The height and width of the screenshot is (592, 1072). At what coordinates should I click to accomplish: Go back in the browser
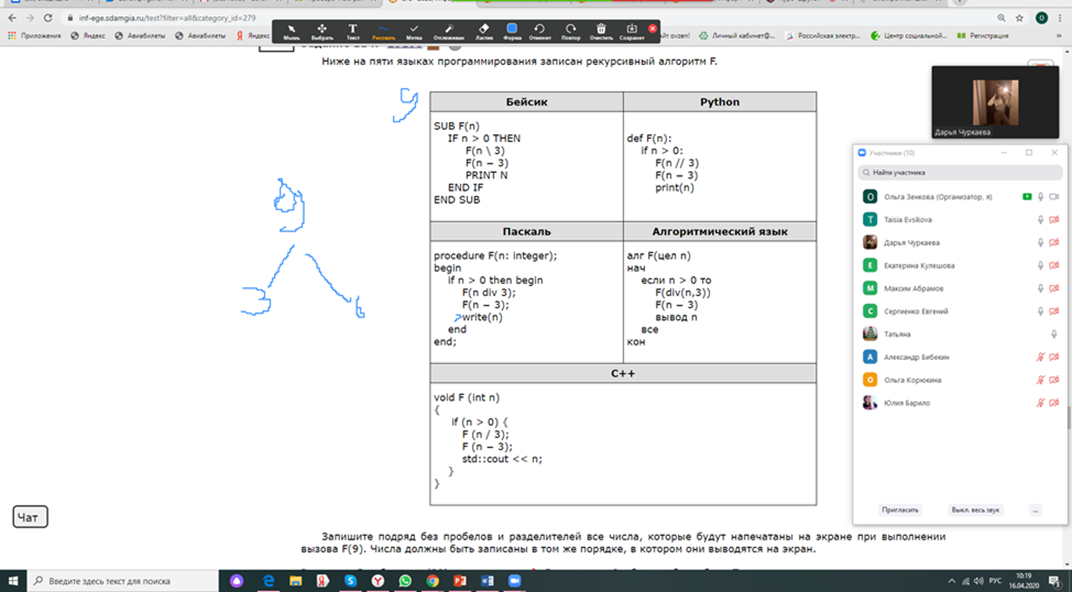click(12, 18)
